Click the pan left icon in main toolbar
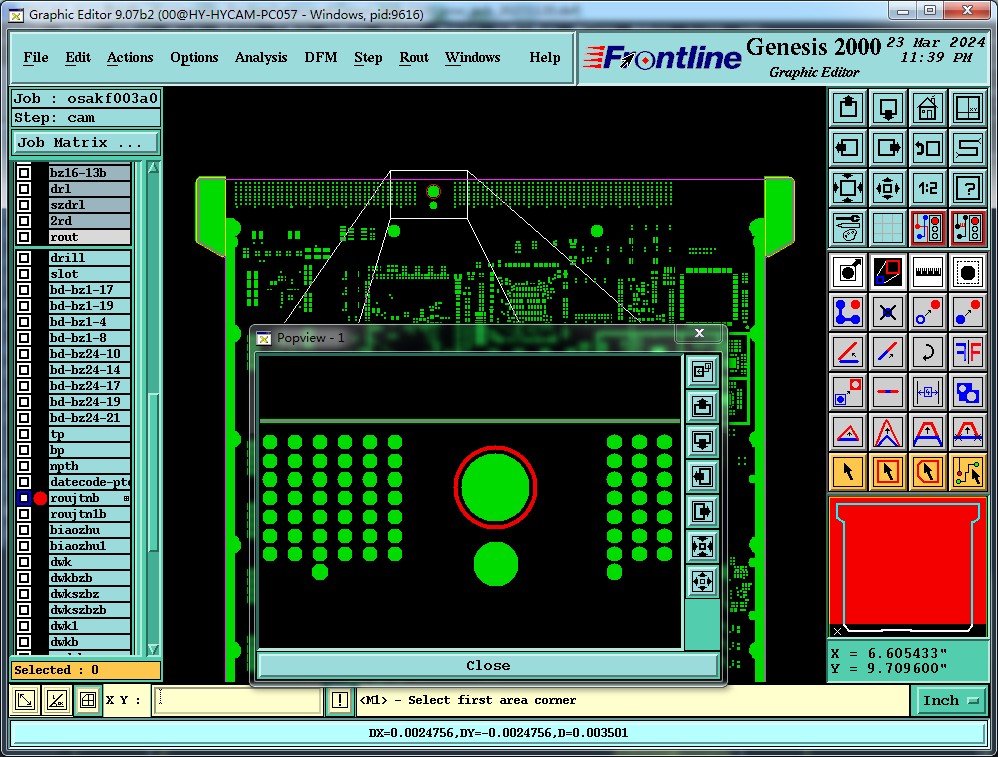Viewport: 998px width, 757px height. [848, 148]
